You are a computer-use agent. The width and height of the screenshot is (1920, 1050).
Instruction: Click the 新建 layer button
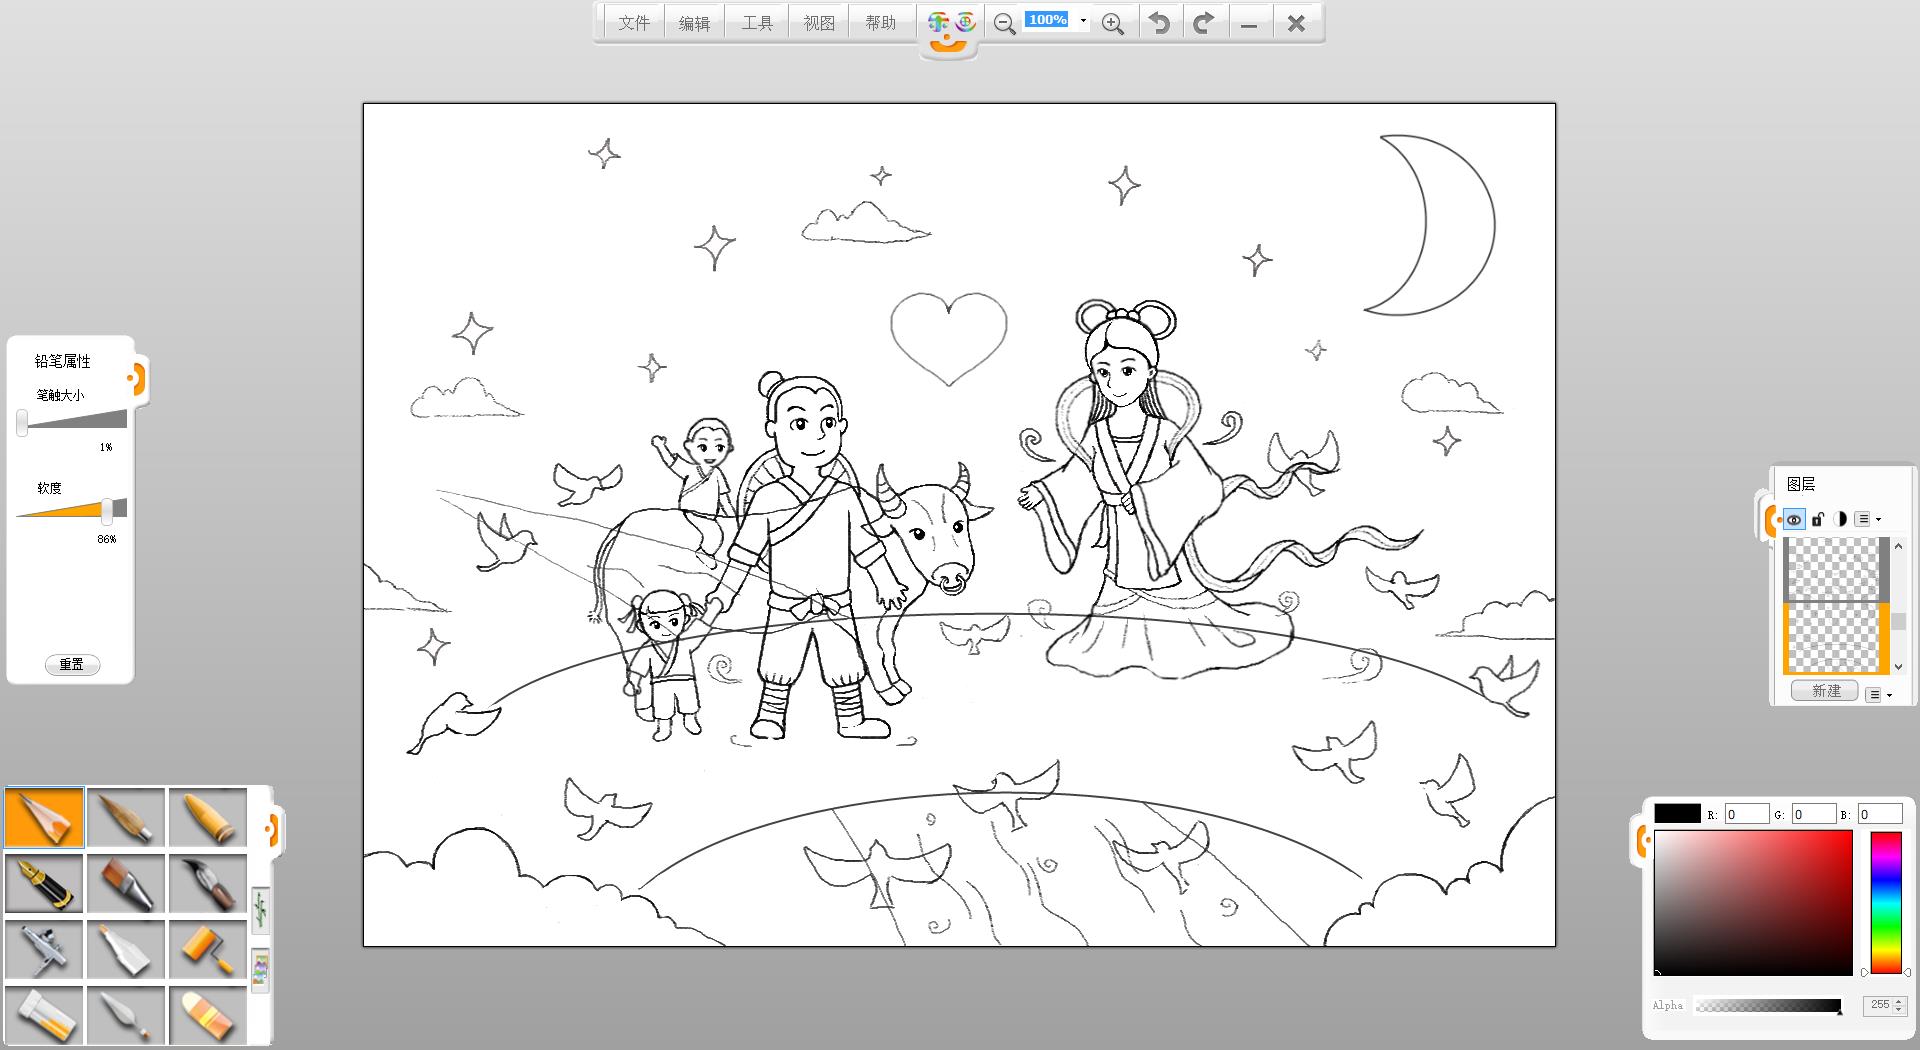[1825, 691]
